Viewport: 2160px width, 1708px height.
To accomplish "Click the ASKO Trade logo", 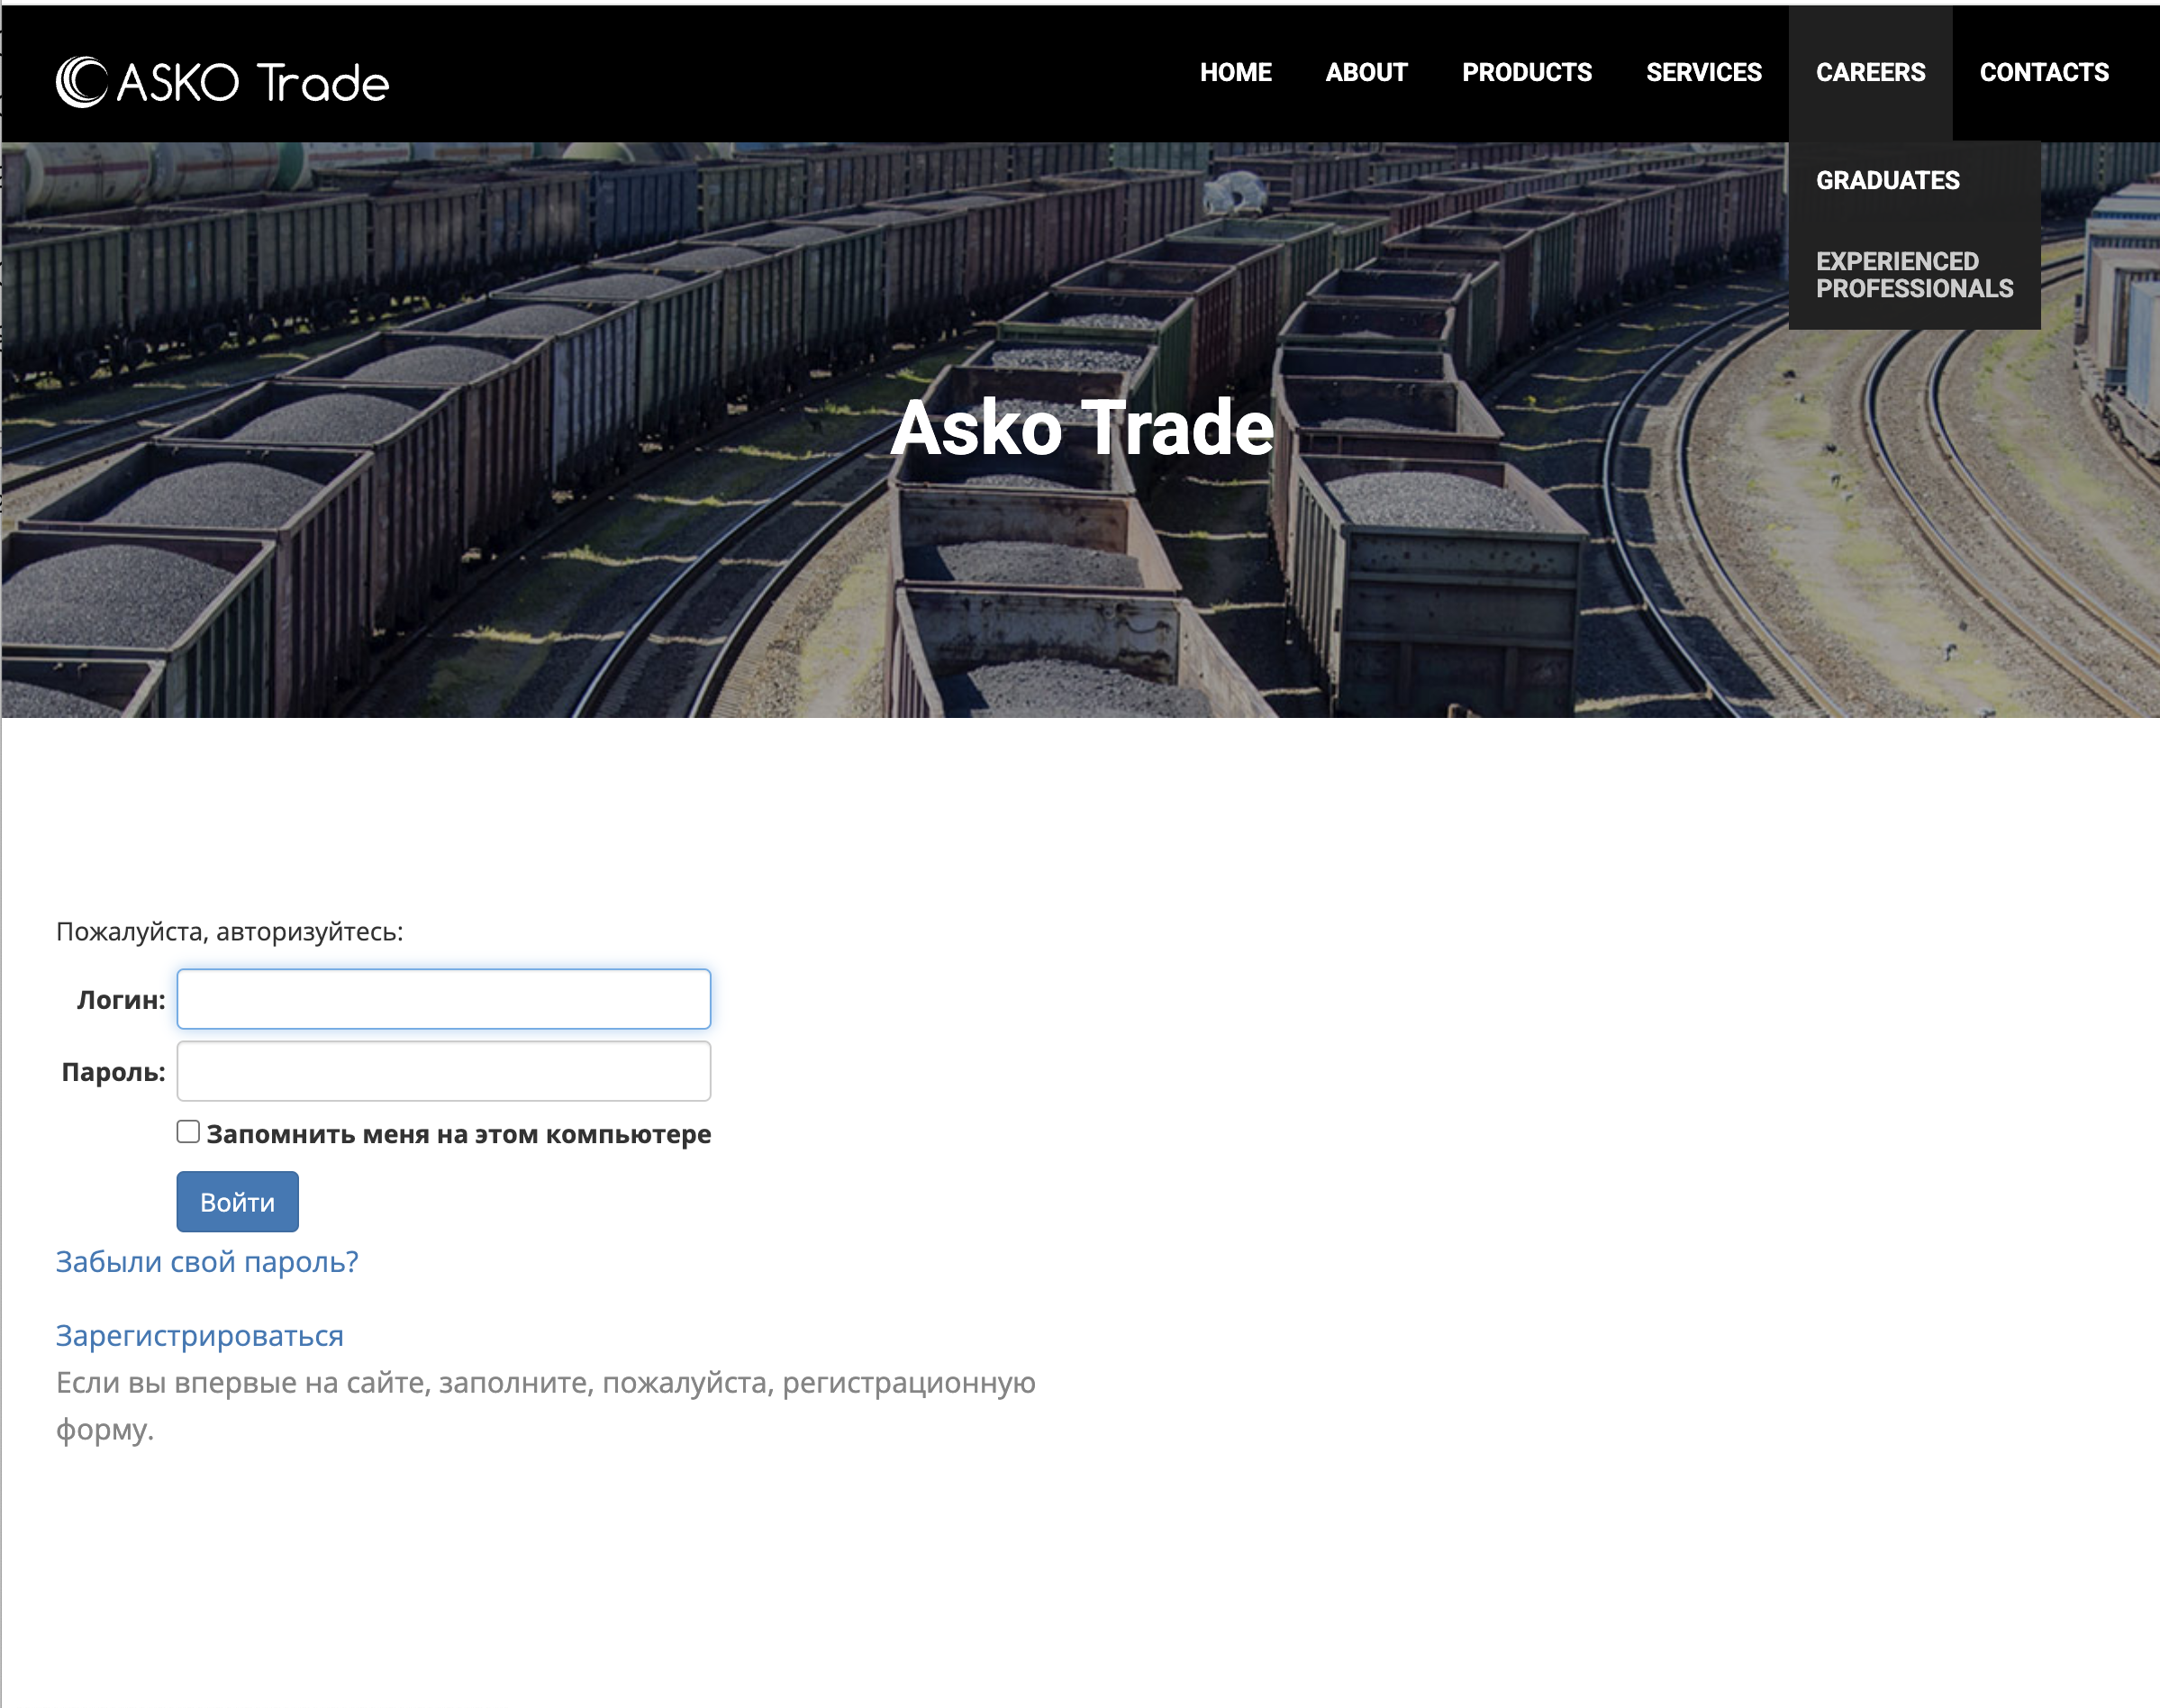I will point(222,82).
